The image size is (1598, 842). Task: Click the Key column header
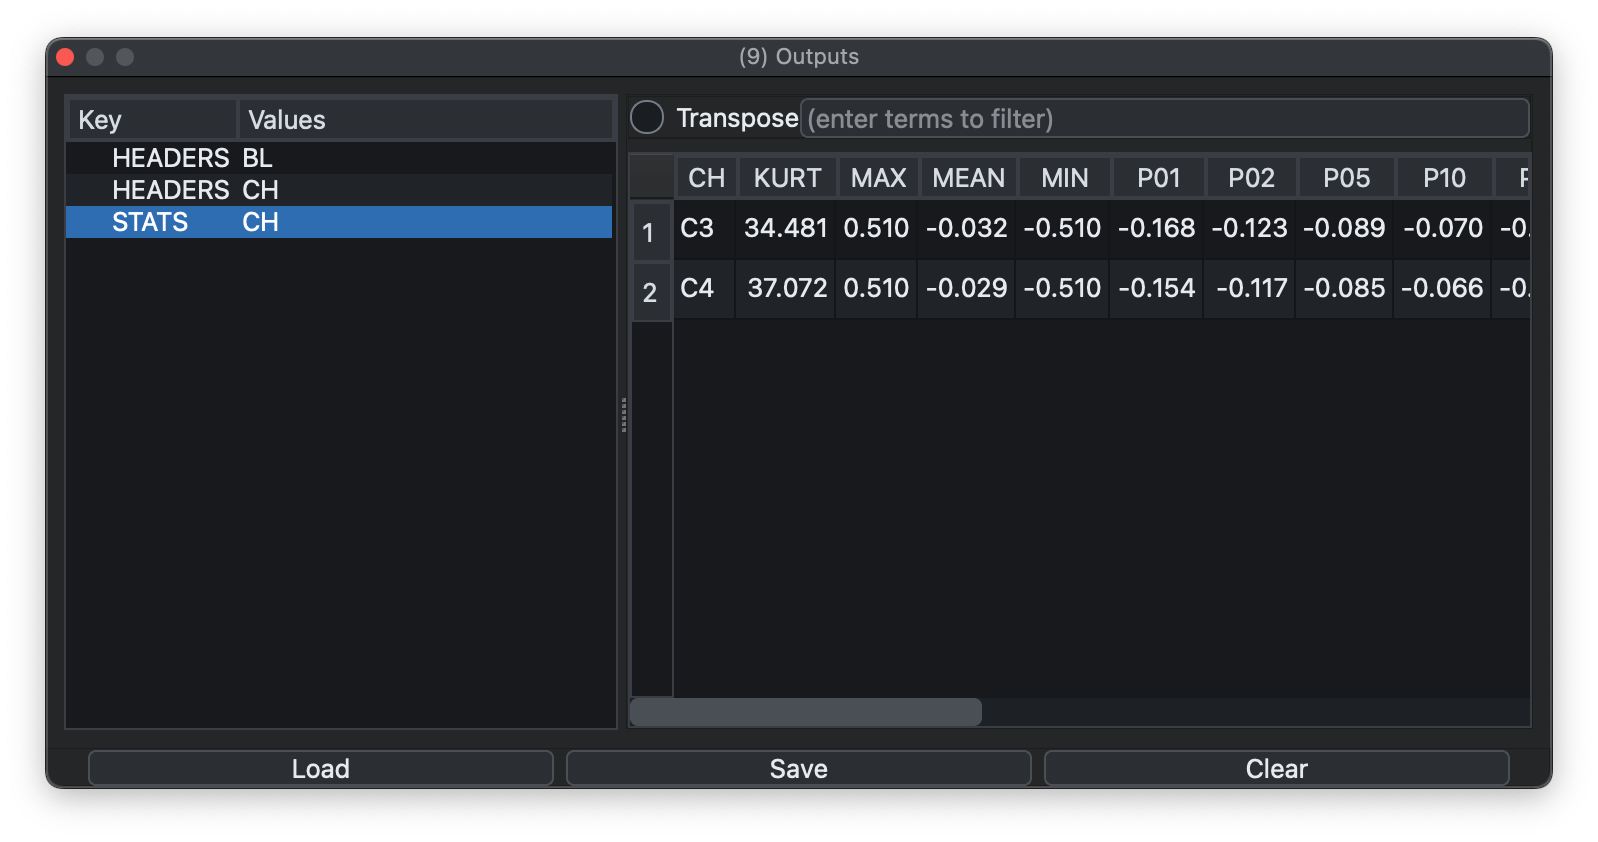[x=152, y=120]
